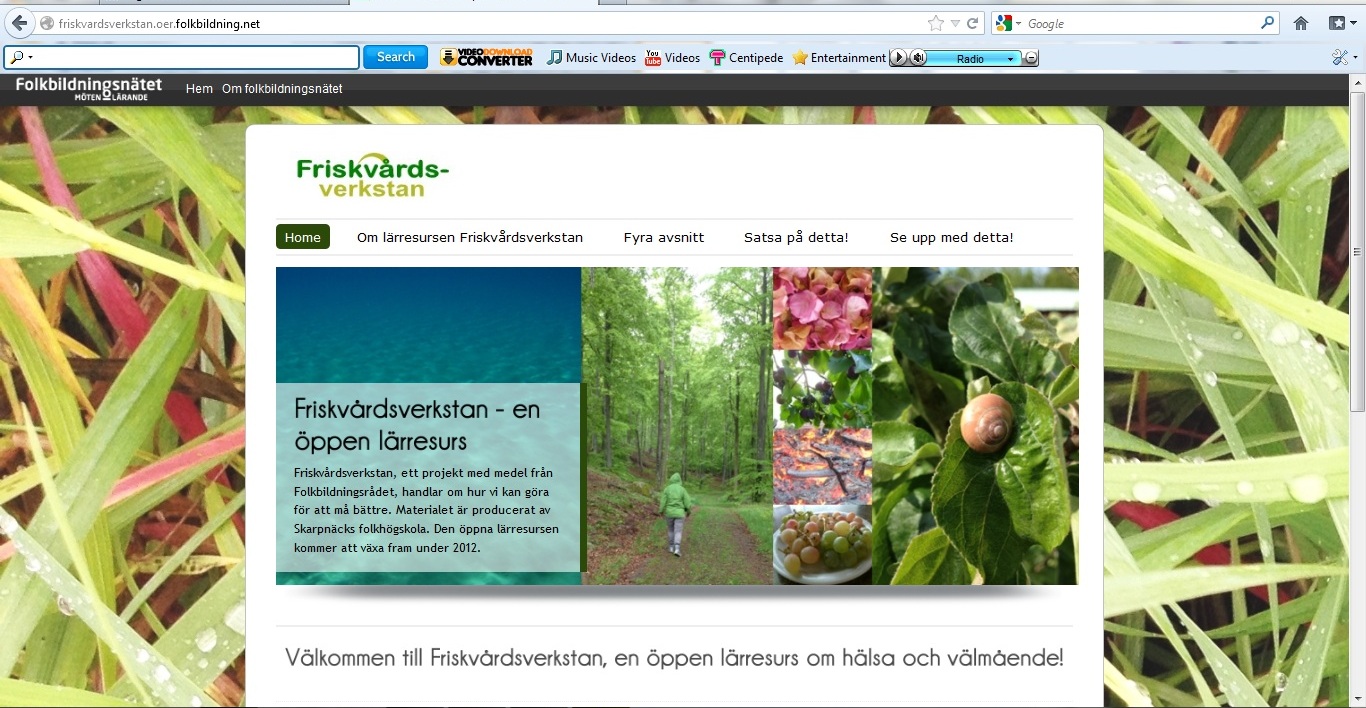Collapse the radio widget with minus button
The image size is (1366, 708).
tap(1031, 58)
